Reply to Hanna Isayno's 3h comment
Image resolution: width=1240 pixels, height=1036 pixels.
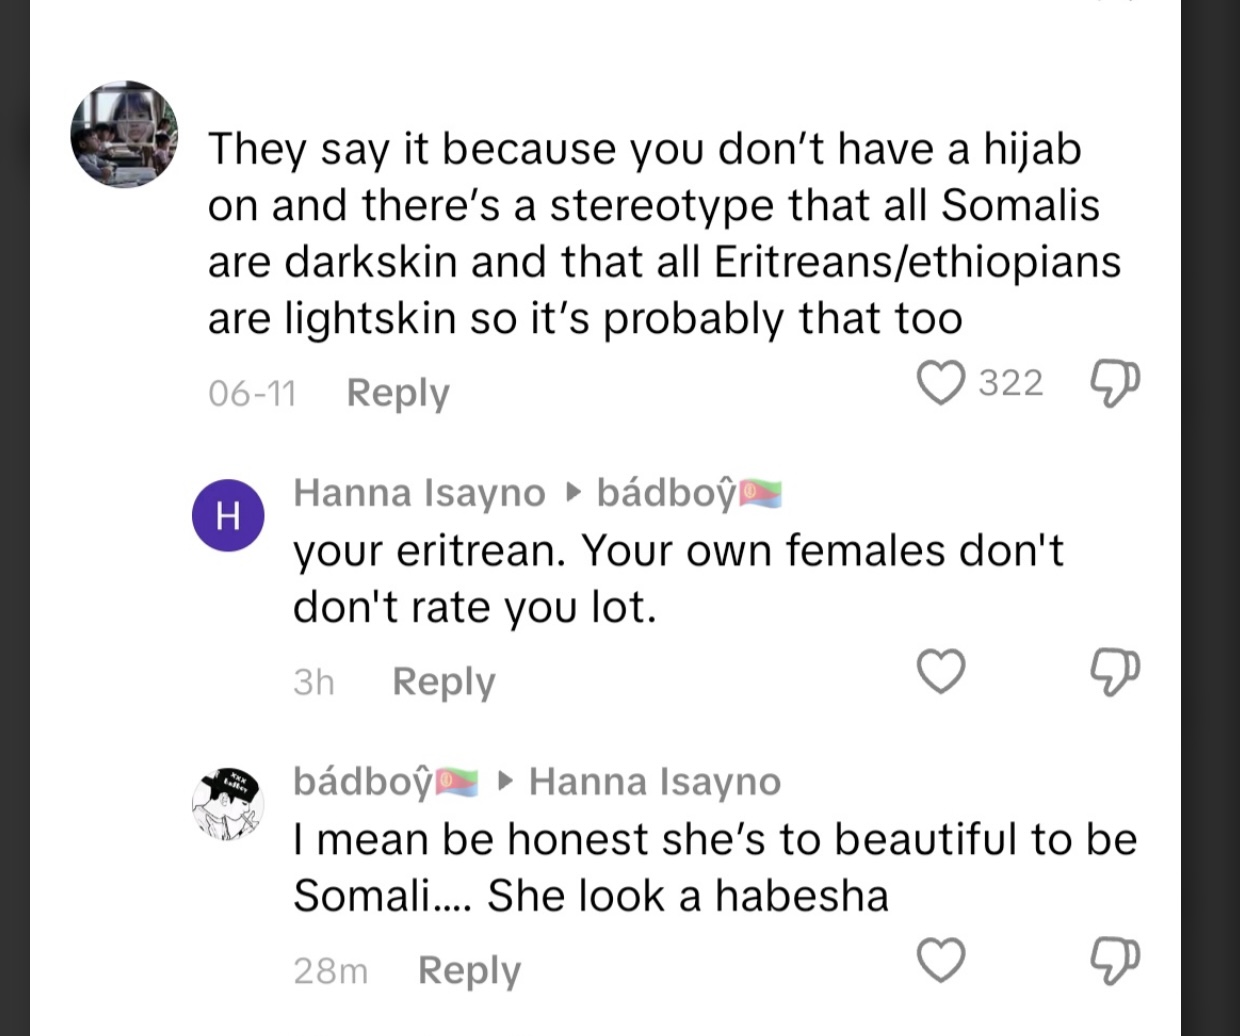pos(443,682)
